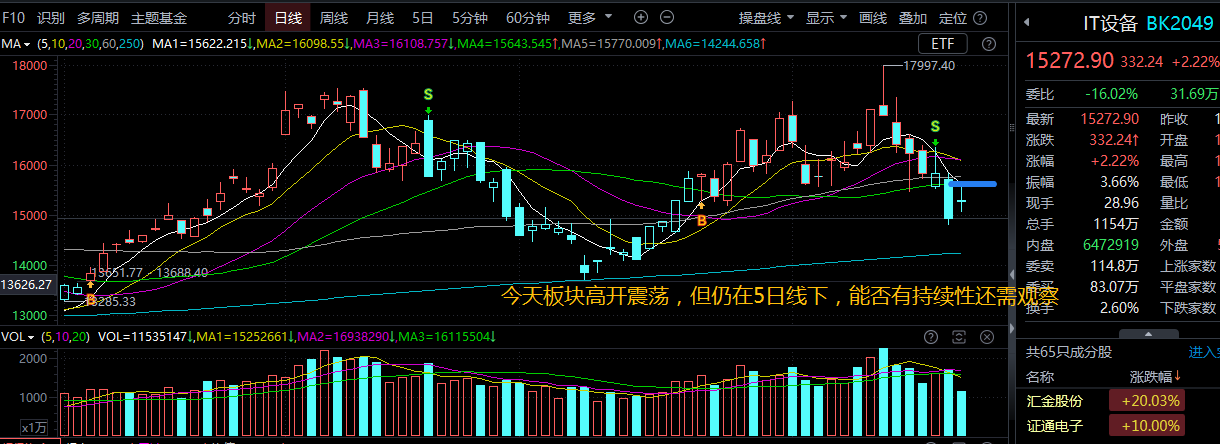Screen dimensions: 1220x444
Task: Select the 5日 period tab
Action: pos(423,17)
